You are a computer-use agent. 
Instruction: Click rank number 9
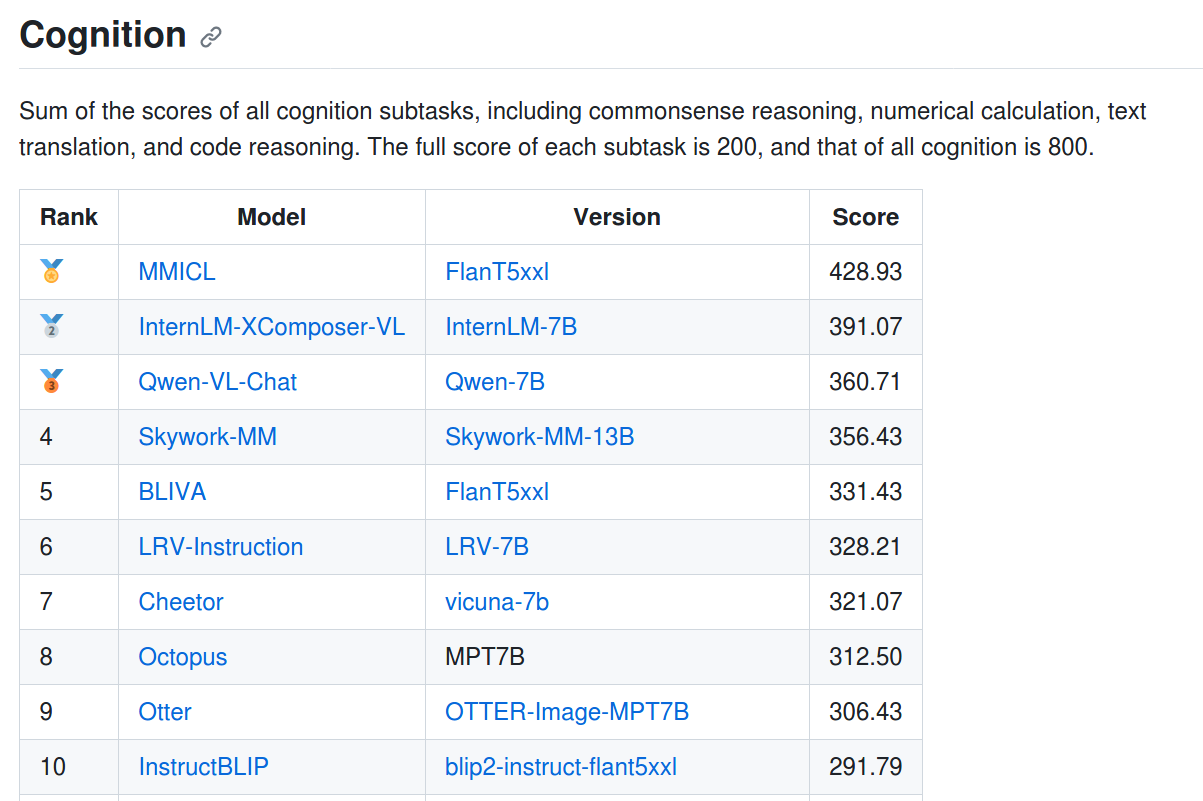tap(47, 712)
